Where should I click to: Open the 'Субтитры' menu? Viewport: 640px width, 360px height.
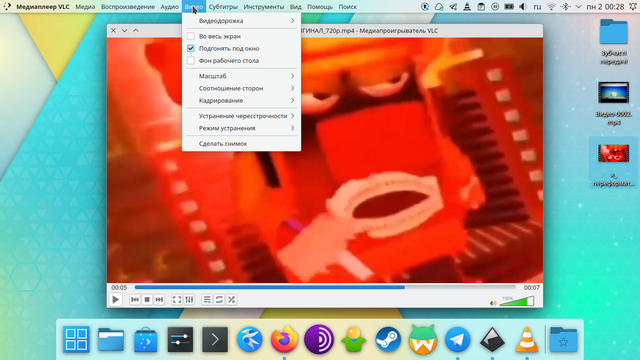223,7
